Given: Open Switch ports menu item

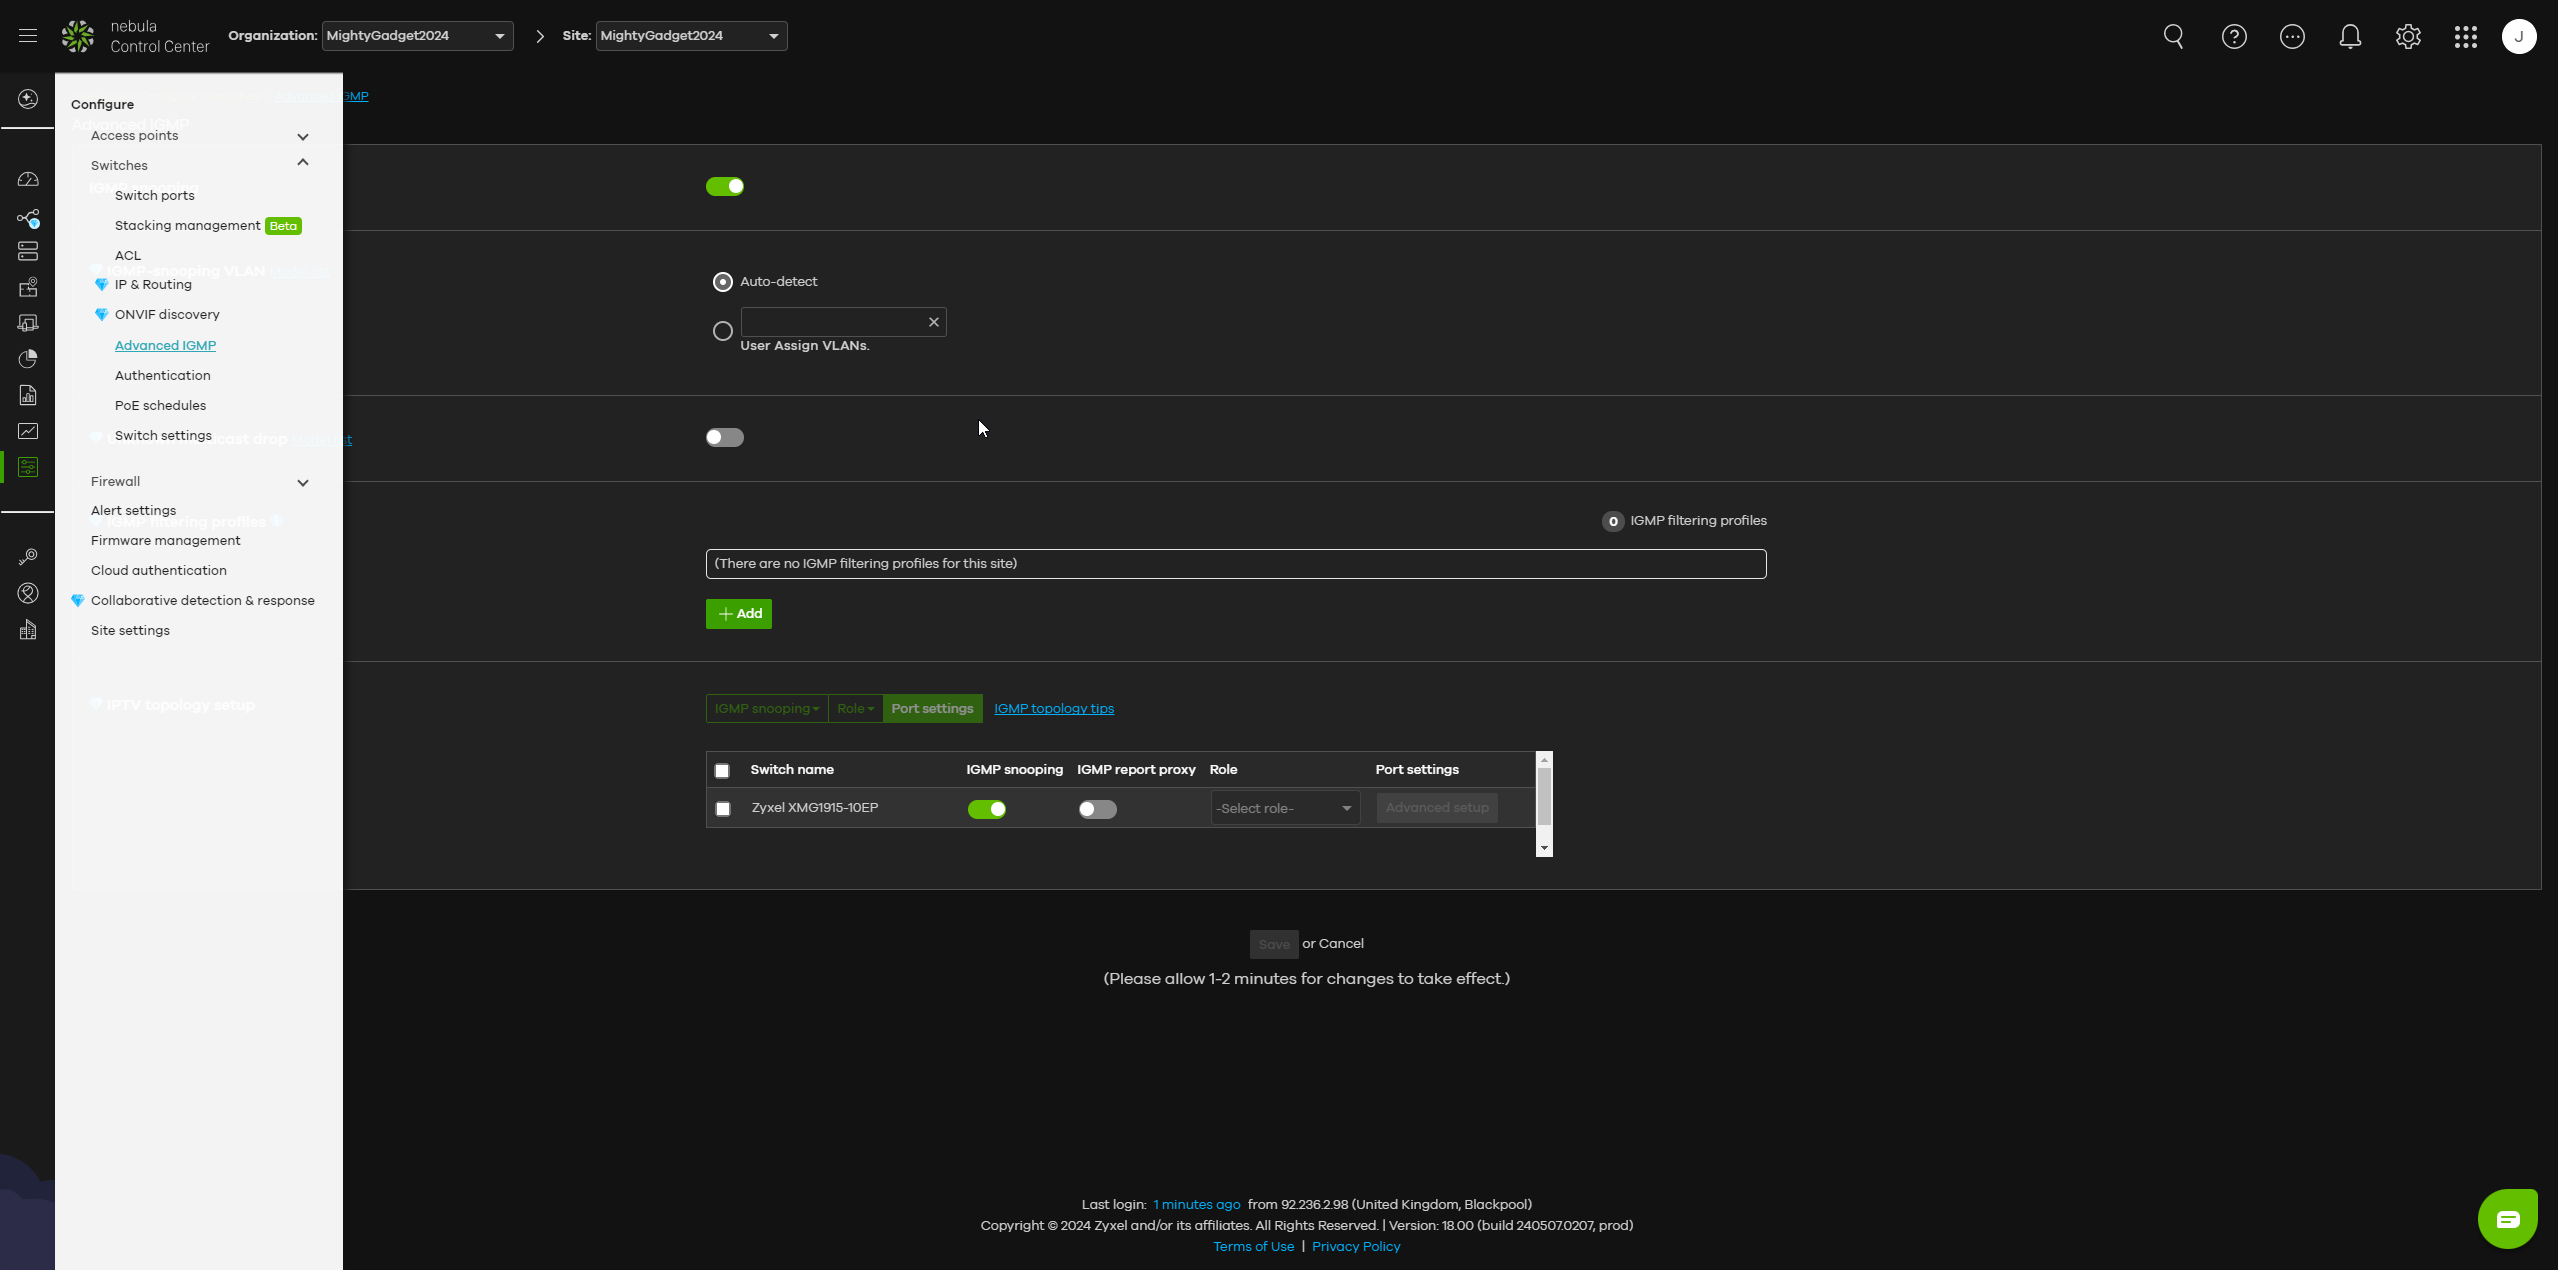Looking at the screenshot, I should (154, 195).
